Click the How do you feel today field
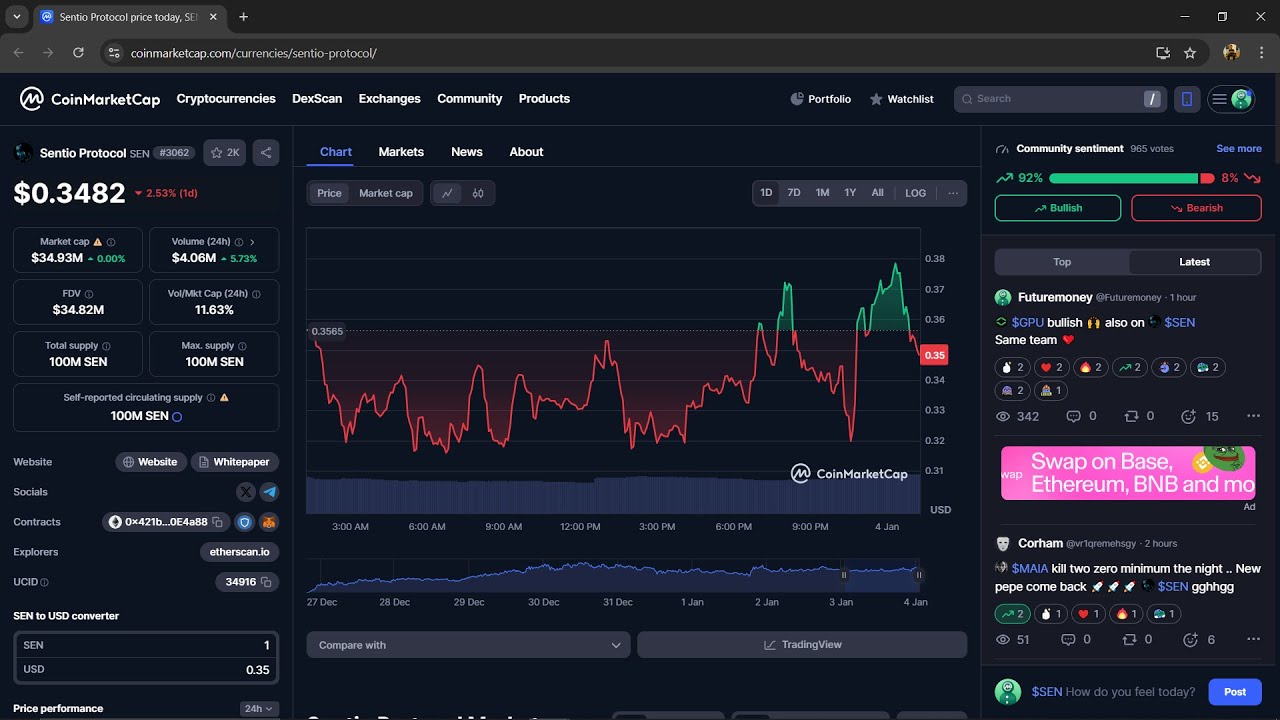This screenshot has width=1280, height=720. point(1113,692)
